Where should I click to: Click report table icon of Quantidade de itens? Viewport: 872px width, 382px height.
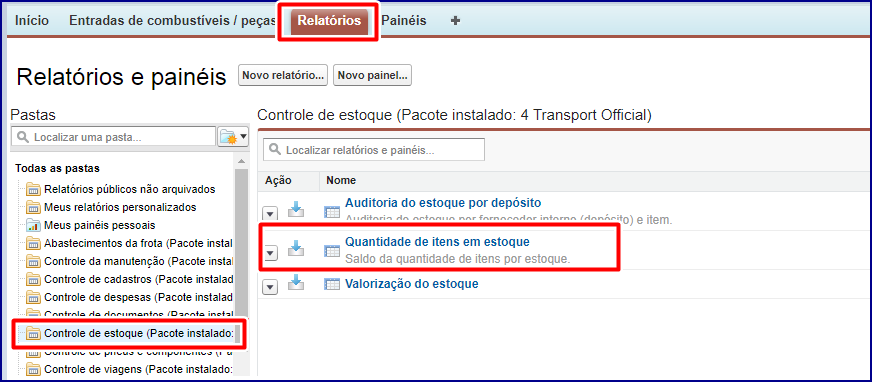(332, 251)
